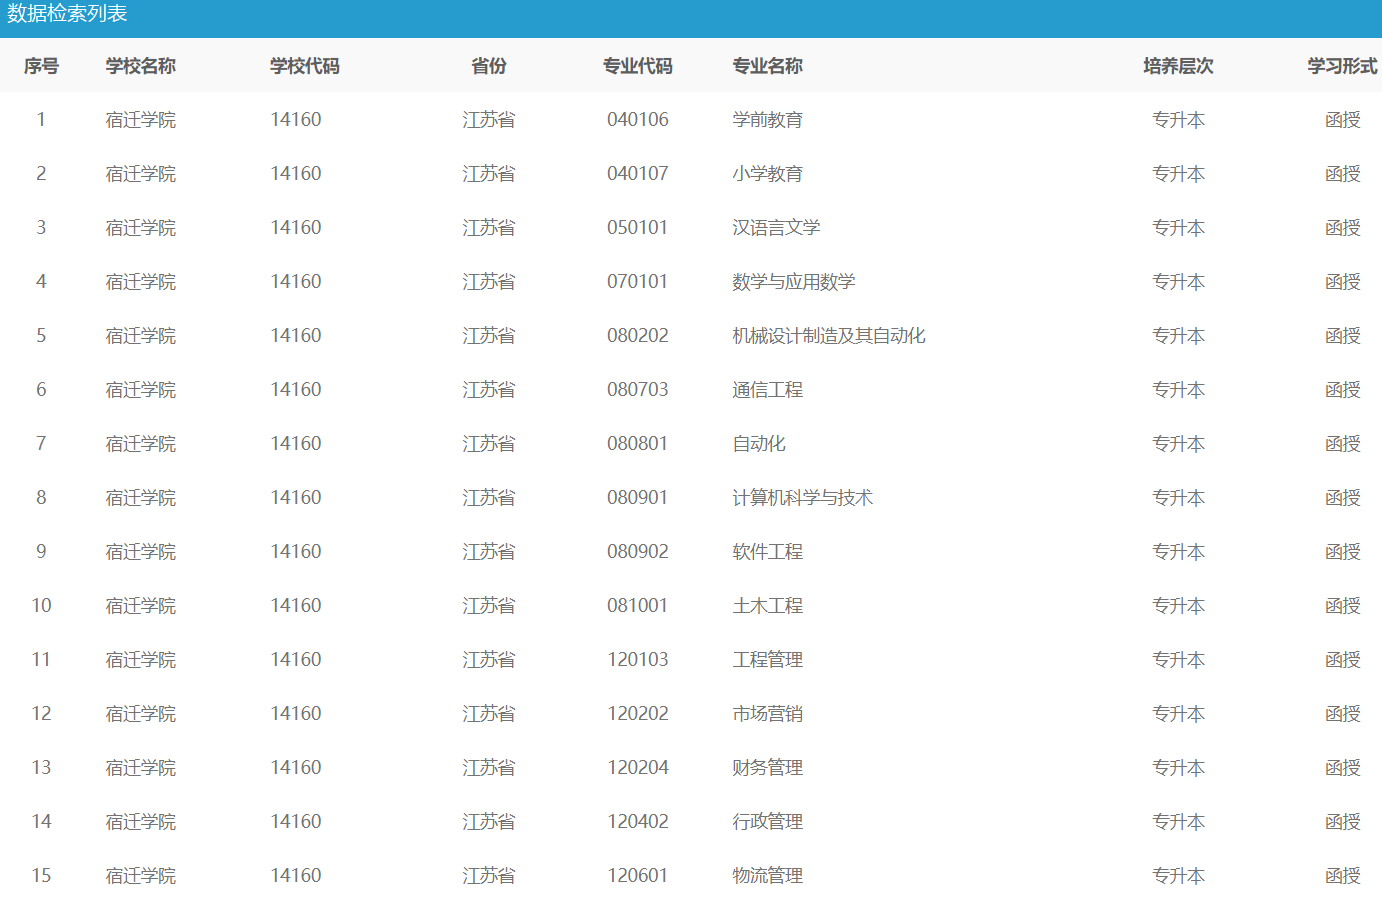Select major name 汉语言文学
This screenshot has width=1382, height=901.
(776, 228)
